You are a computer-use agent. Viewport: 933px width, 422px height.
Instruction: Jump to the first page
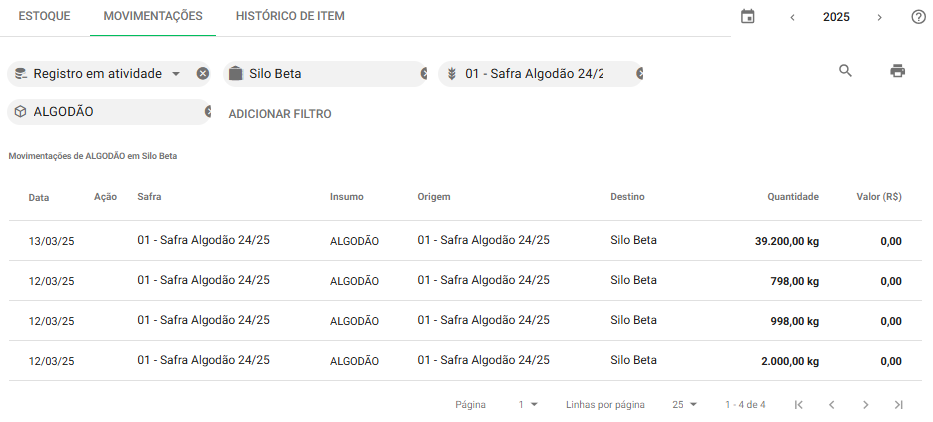point(798,405)
